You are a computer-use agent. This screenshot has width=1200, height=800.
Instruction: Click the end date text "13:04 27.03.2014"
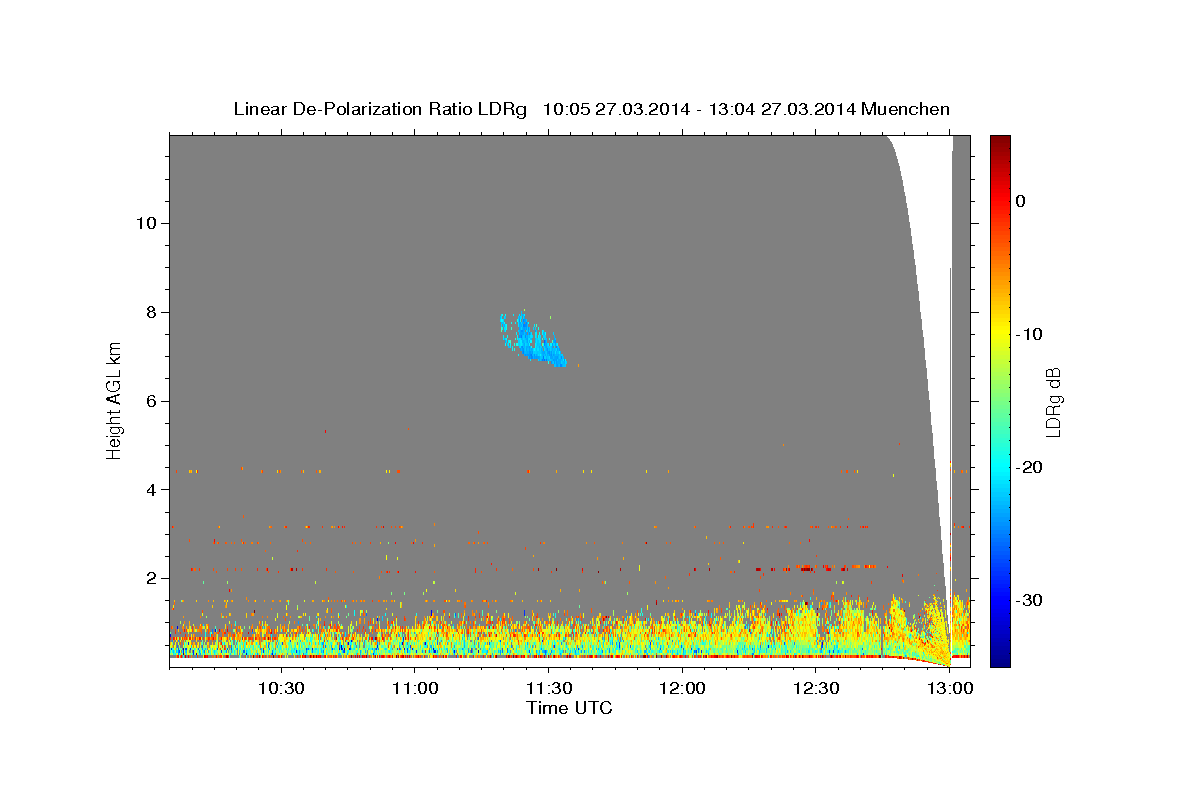[x=782, y=109]
